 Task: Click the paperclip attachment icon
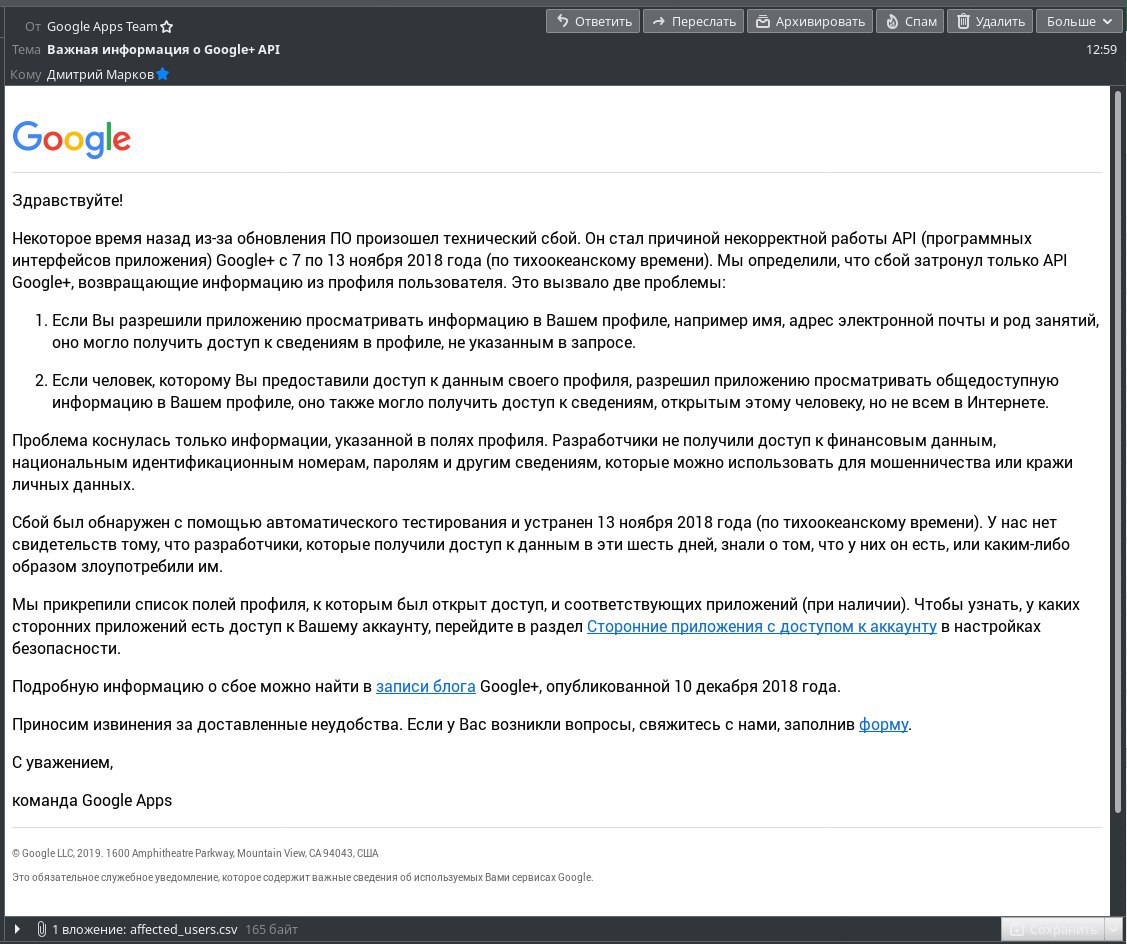(x=42, y=929)
